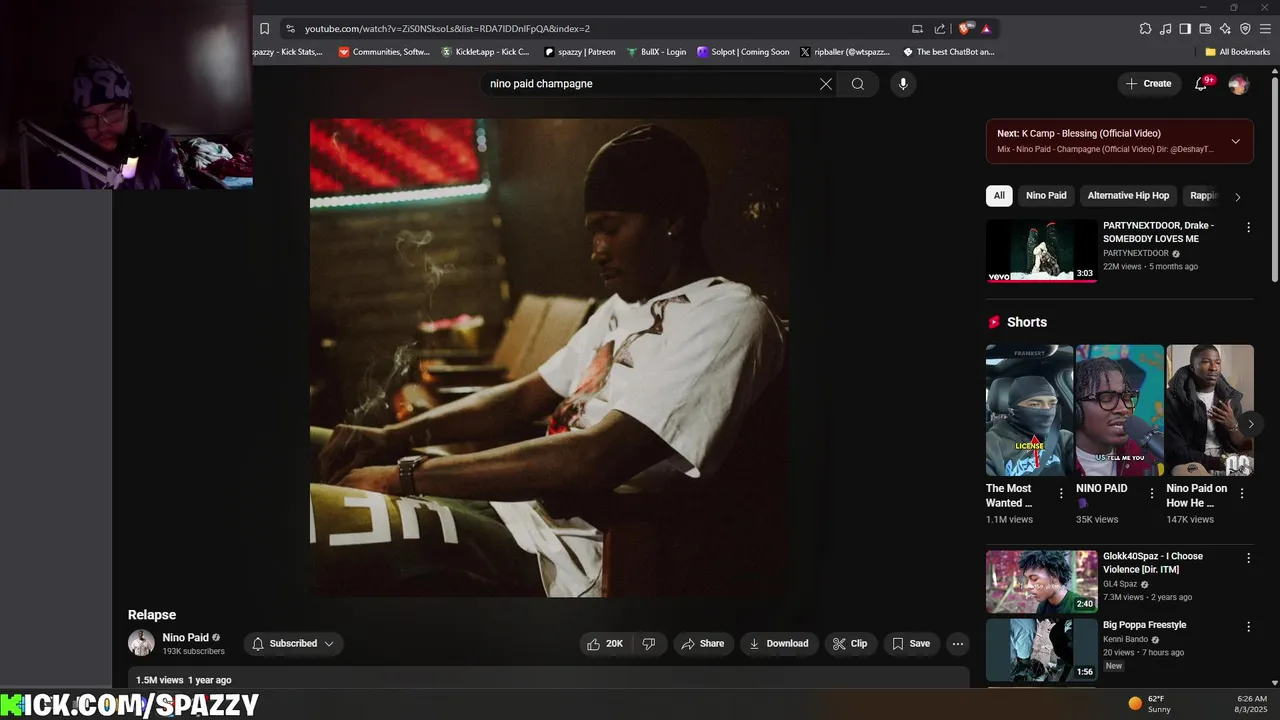
Task: Select the 'All' filter chip
Action: pyautogui.click(x=999, y=196)
